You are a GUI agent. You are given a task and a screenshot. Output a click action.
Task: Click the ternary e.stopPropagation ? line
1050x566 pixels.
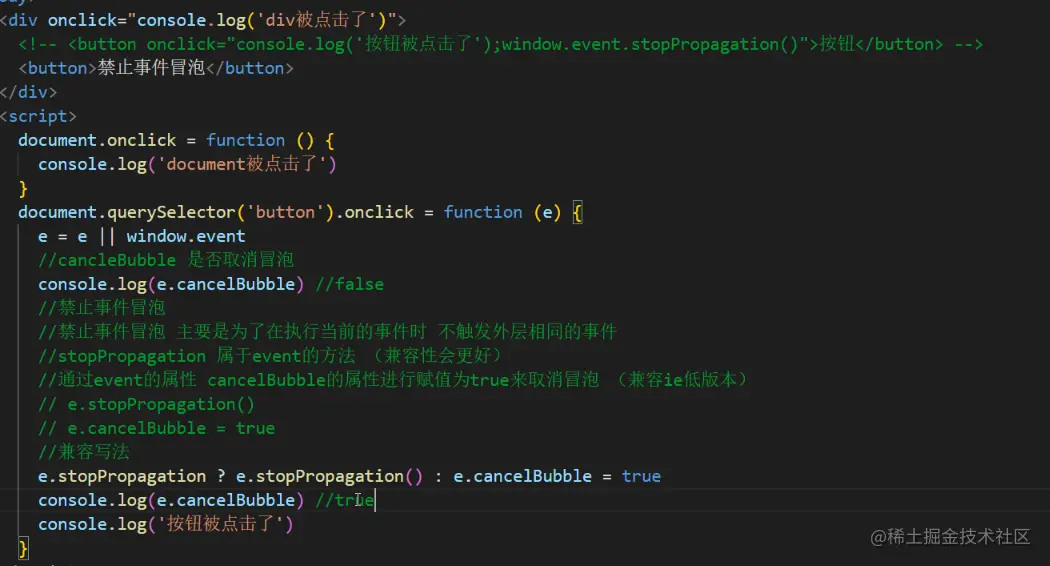coord(349,476)
